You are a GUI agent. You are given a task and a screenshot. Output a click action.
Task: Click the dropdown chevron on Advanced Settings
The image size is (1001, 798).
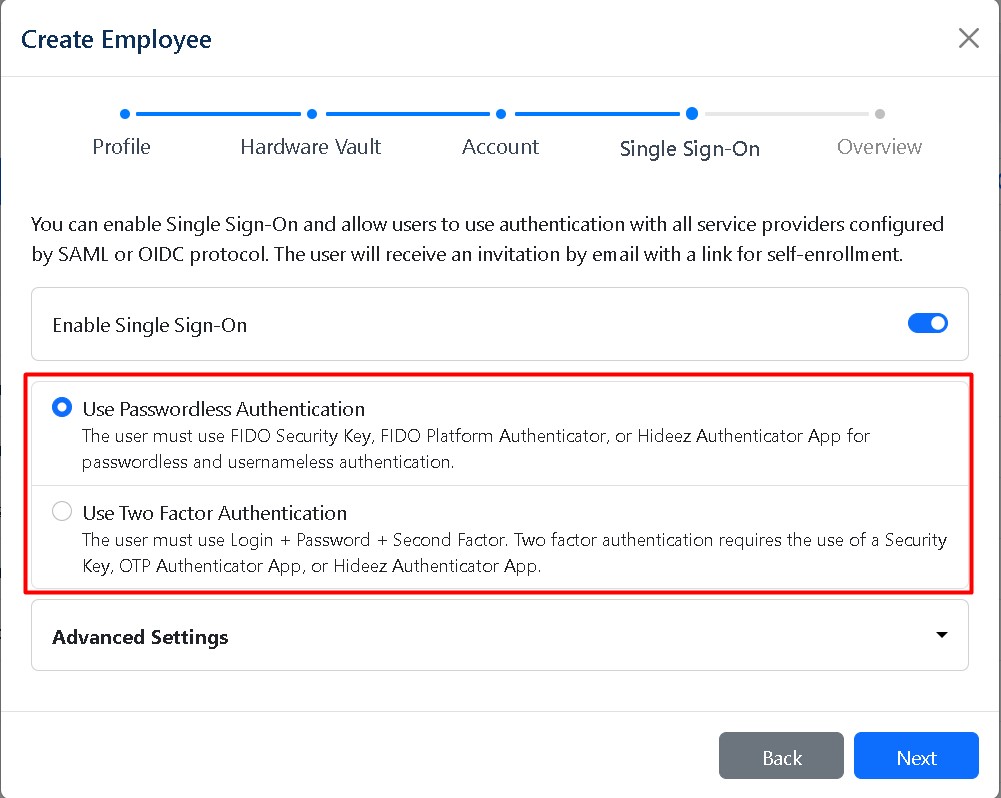click(941, 635)
